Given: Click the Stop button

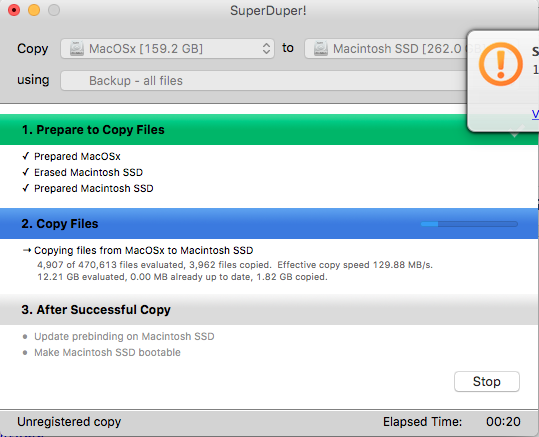Looking at the screenshot, I should [x=486, y=381].
